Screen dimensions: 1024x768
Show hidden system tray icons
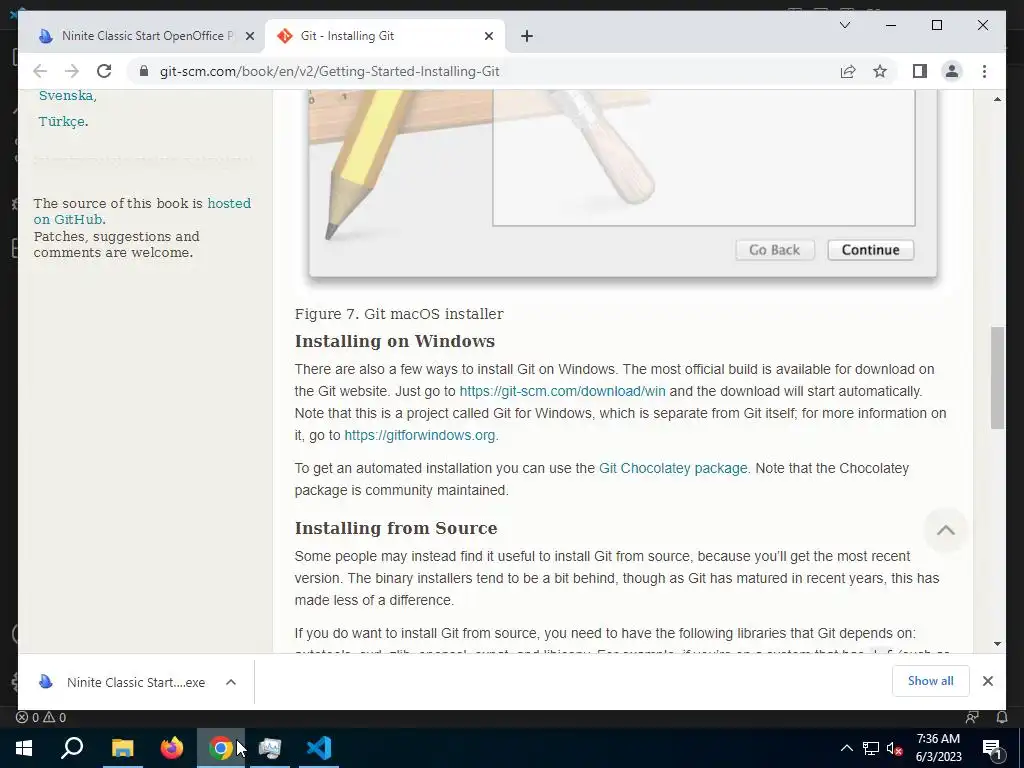846,748
